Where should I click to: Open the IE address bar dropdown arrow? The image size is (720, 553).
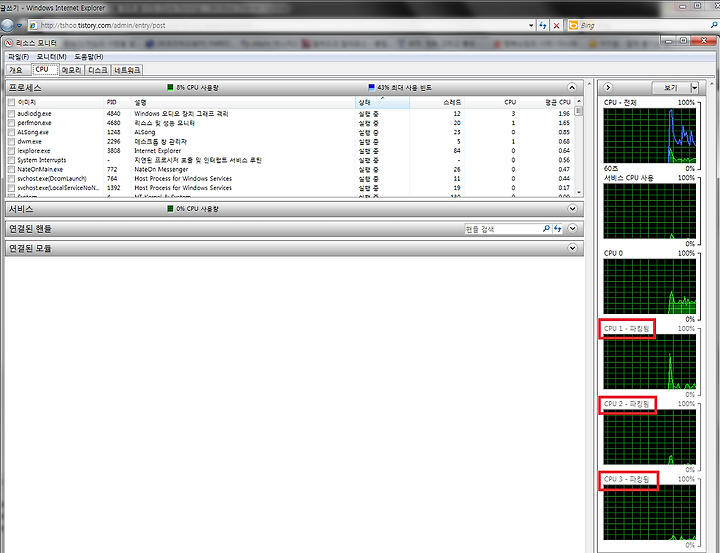(x=531, y=25)
